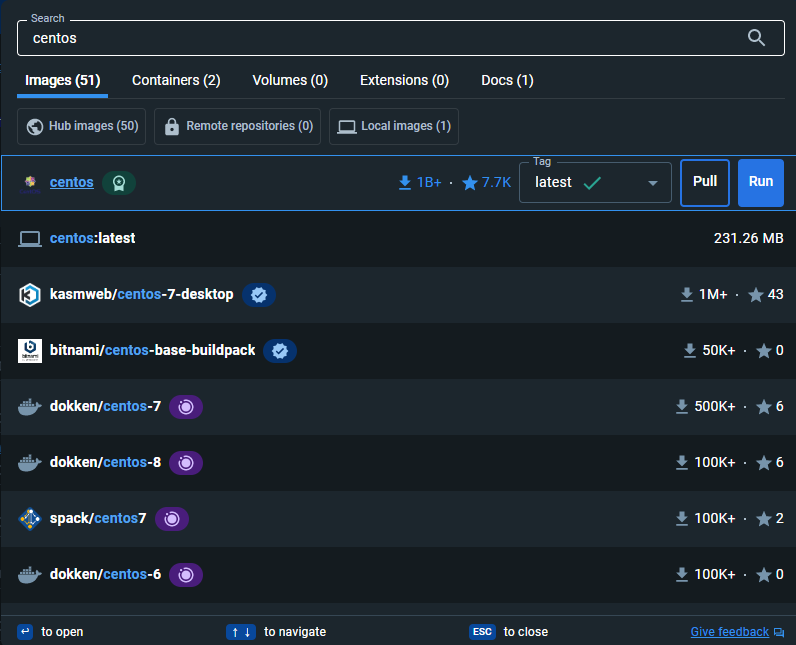796x645 pixels.
Task: Pull the centos image
Action: pyautogui.click(x=705, y=183)
